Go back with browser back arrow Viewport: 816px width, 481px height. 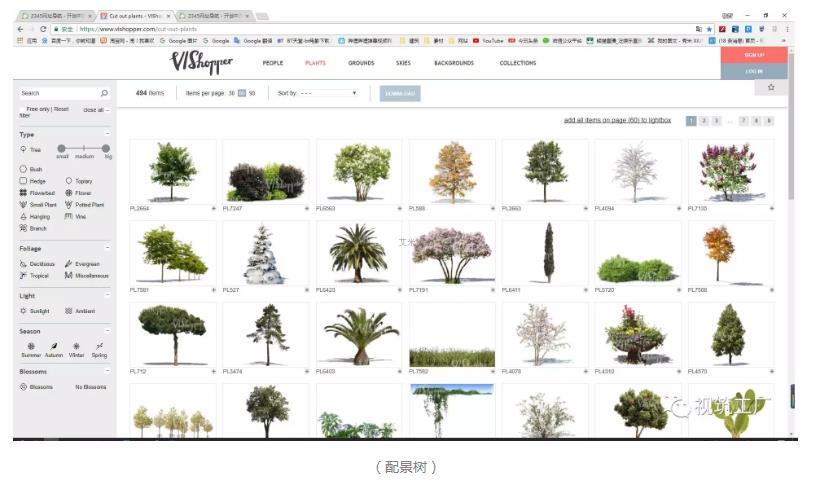tap(20, 29)
